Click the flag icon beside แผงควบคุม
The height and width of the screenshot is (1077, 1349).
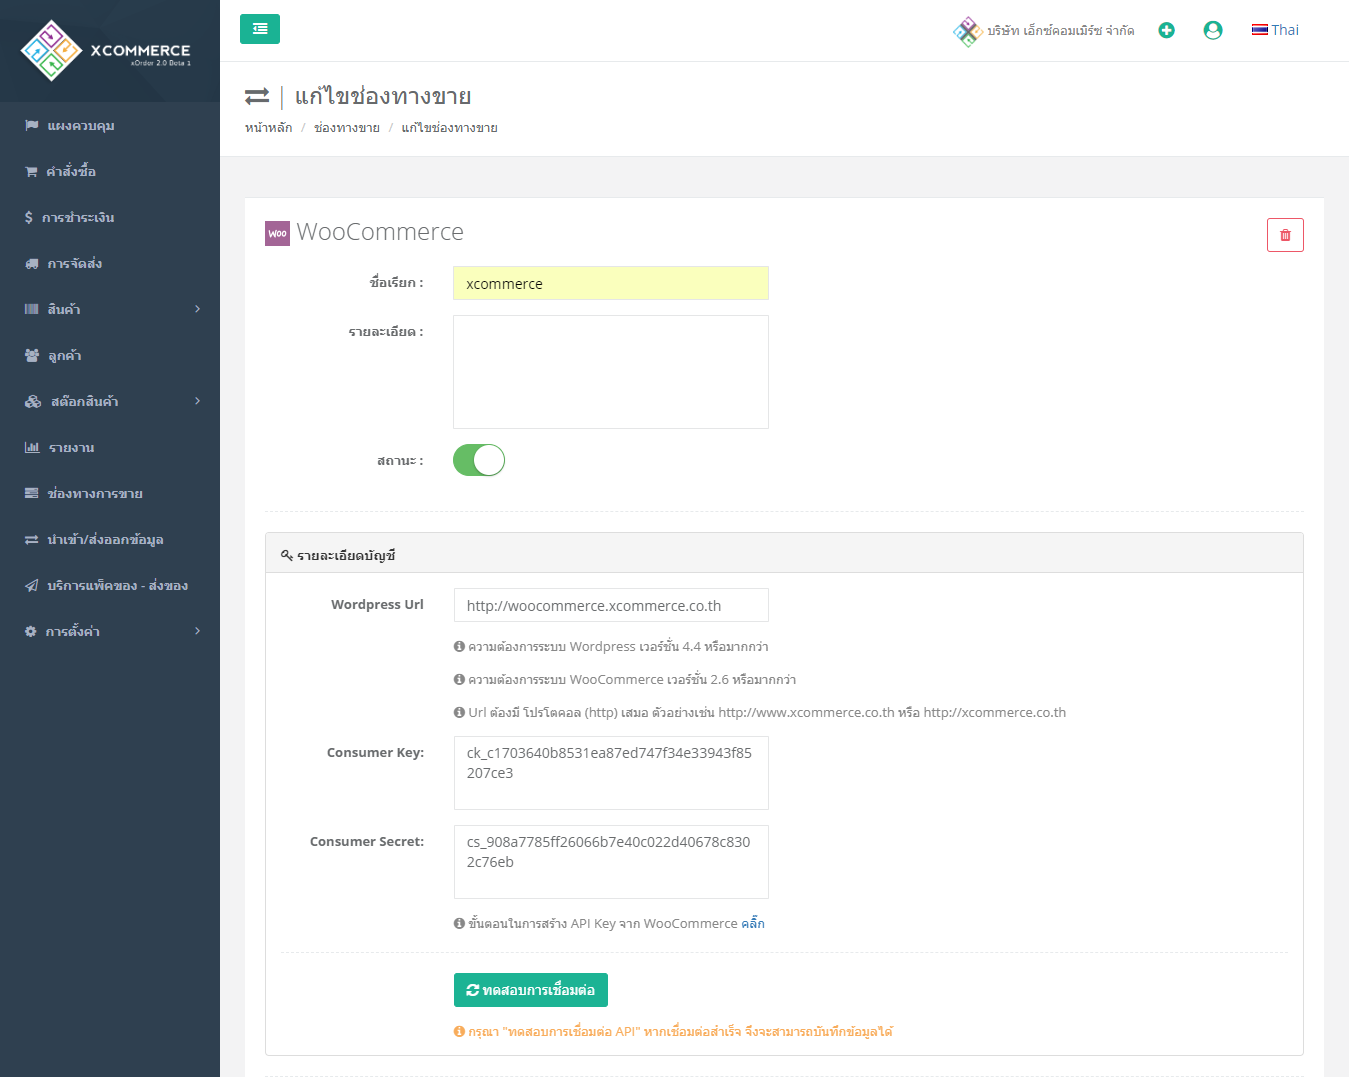click(x=31, y=125)
